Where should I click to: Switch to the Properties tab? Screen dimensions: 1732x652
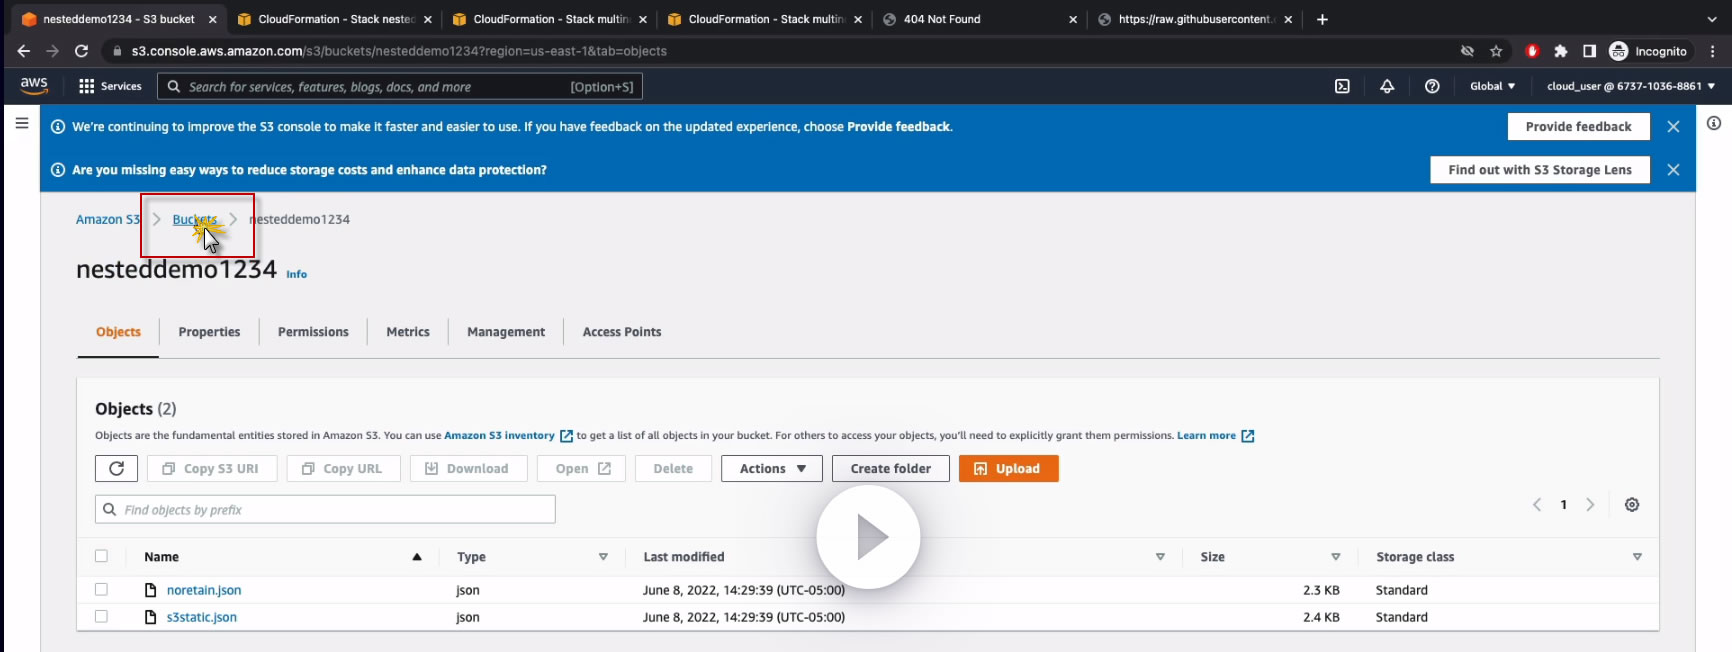pos(209,332)
